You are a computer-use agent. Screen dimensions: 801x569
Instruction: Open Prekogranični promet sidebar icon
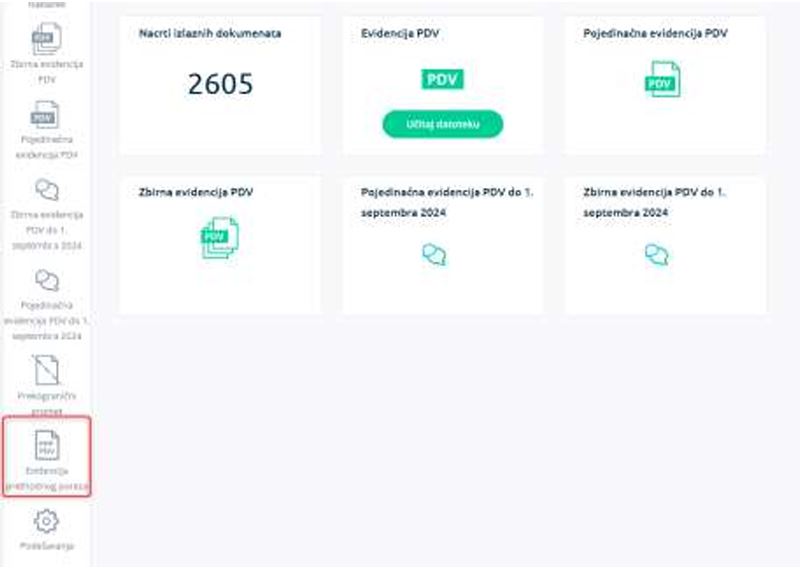46,370
